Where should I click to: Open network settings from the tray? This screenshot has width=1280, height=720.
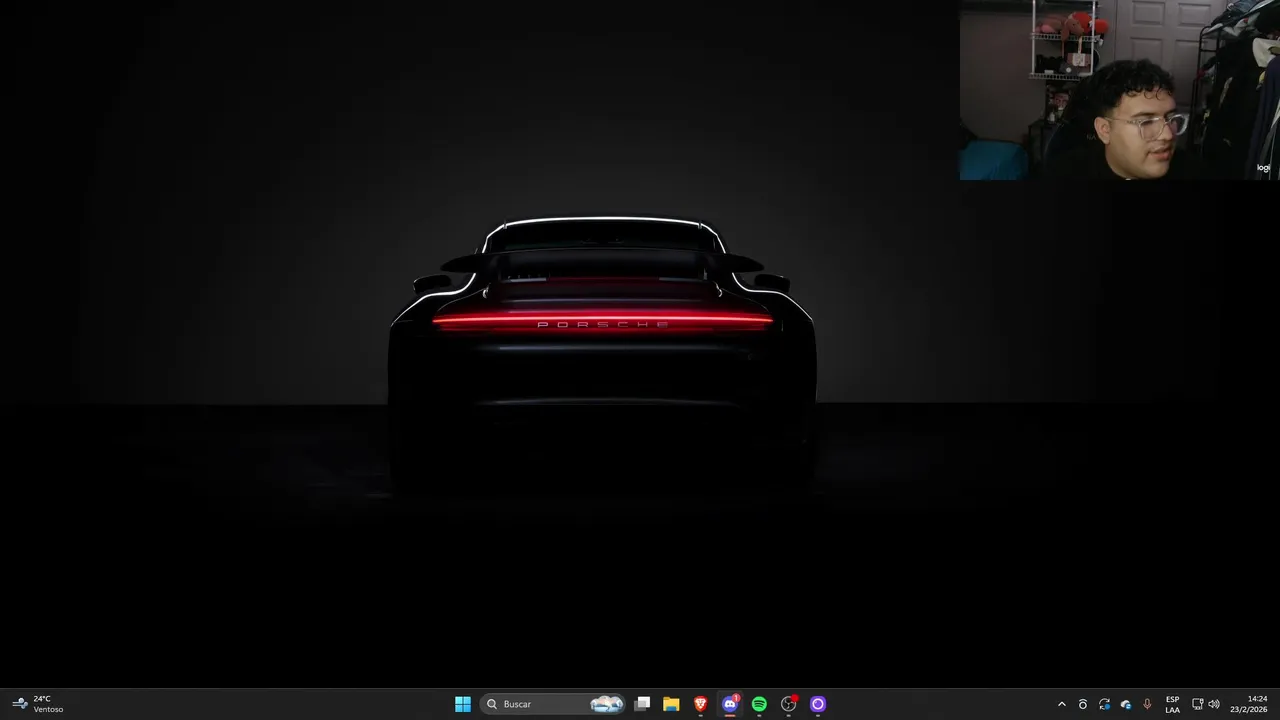(x=1198, y=704)
